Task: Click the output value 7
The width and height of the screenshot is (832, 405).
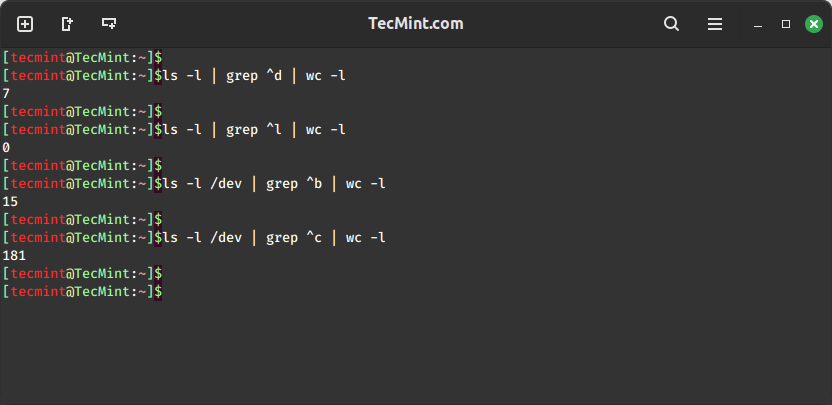Action: tap(6, 94)
